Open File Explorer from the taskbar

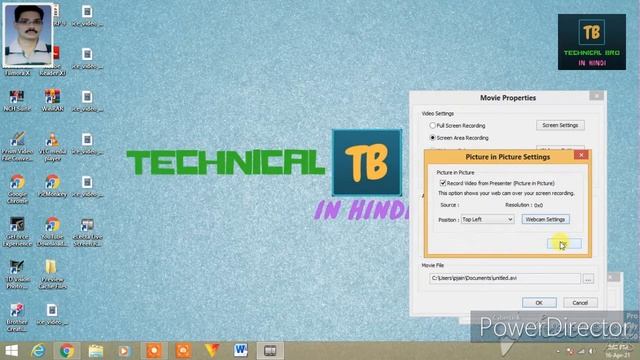96,351
